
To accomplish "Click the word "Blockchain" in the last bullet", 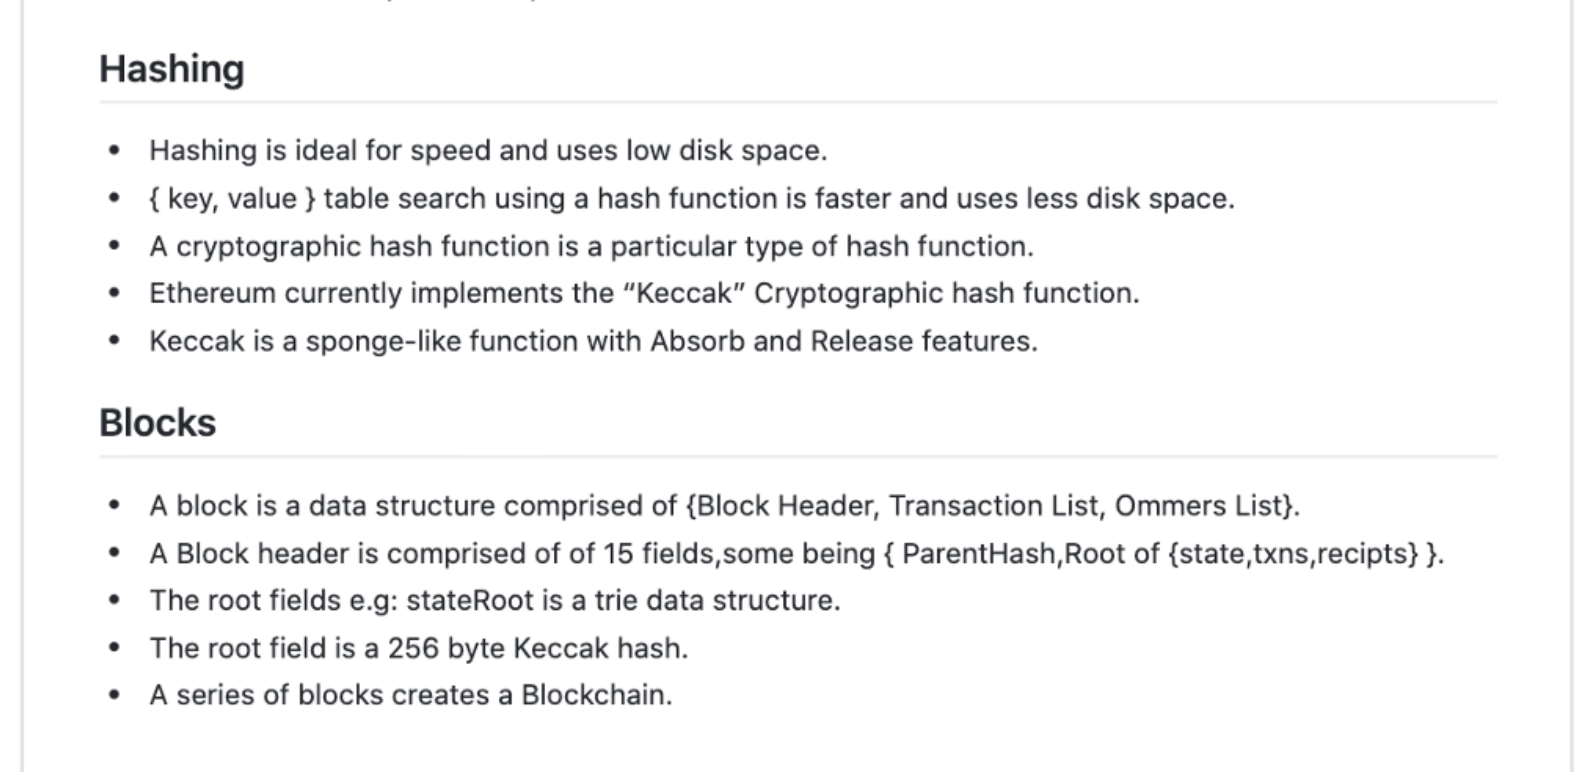I will pyautogui.click(x=594, y=695).
